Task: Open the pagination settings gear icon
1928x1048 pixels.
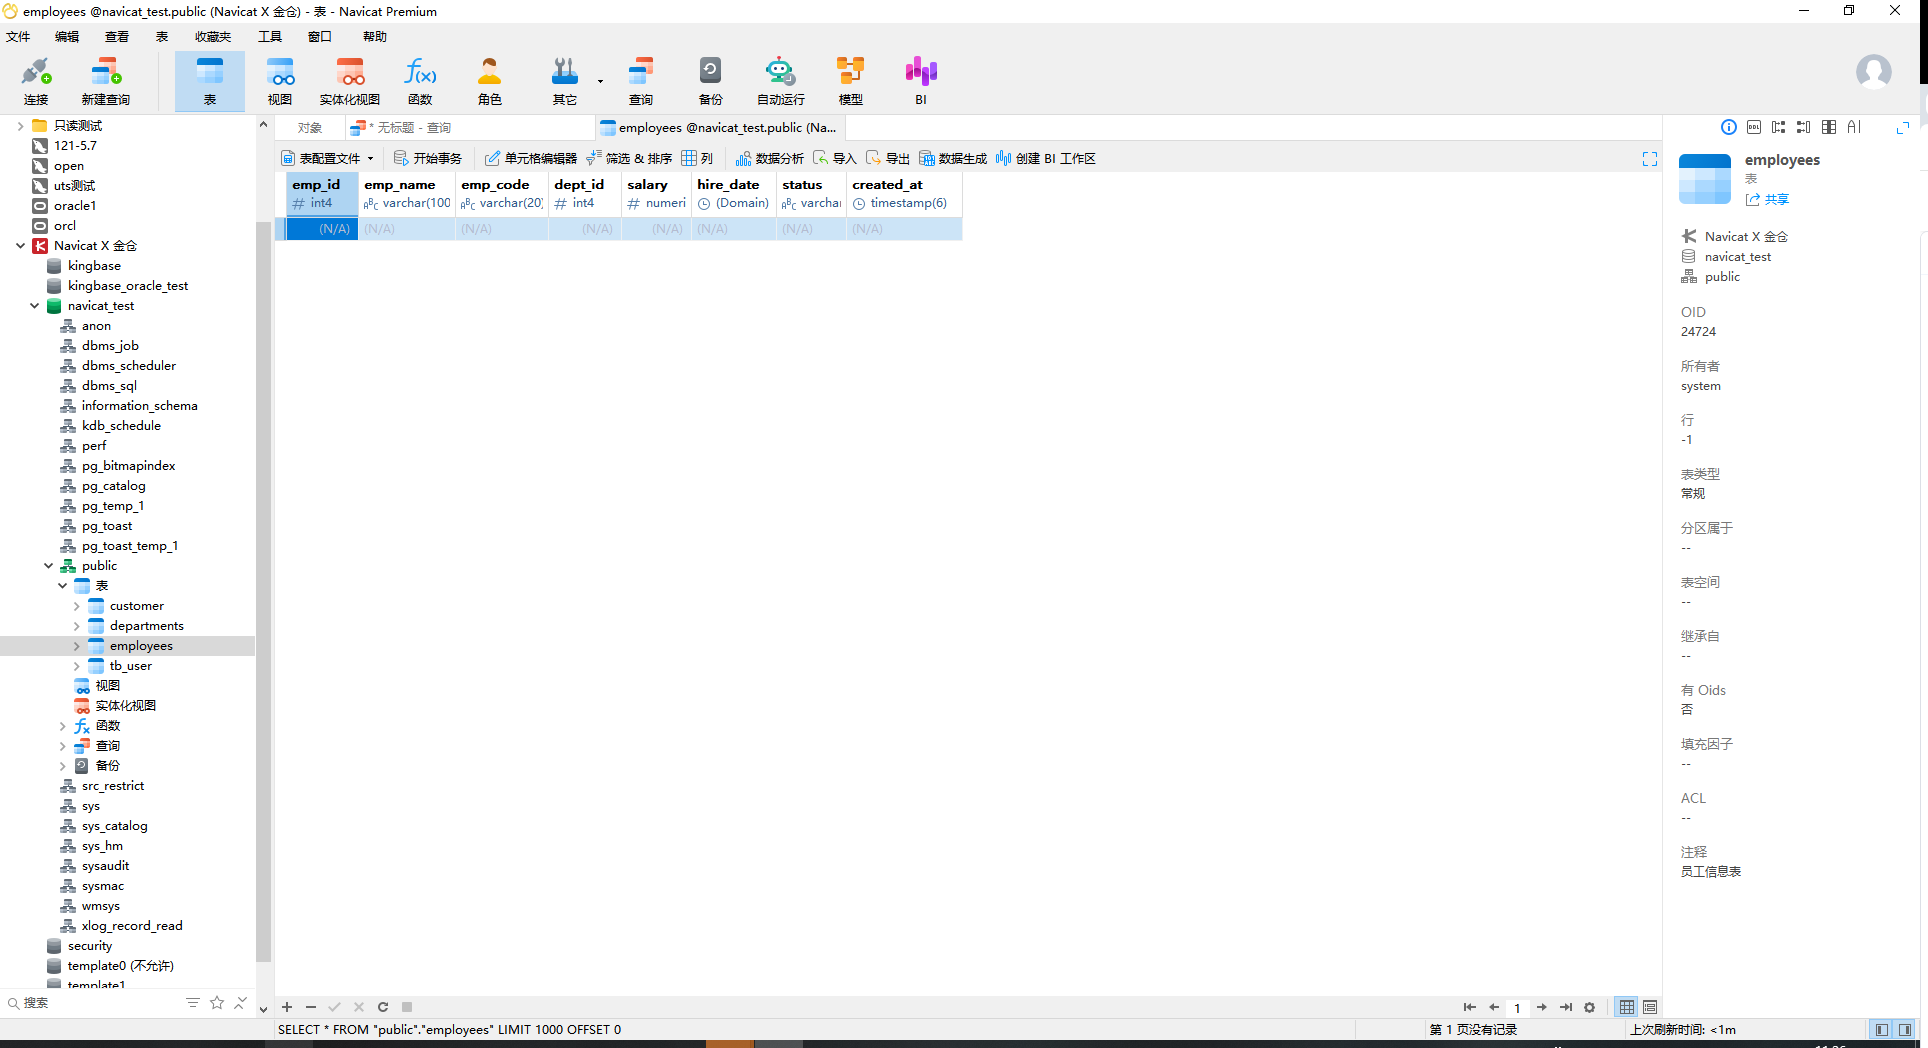Action: tap(1590, 1007)
